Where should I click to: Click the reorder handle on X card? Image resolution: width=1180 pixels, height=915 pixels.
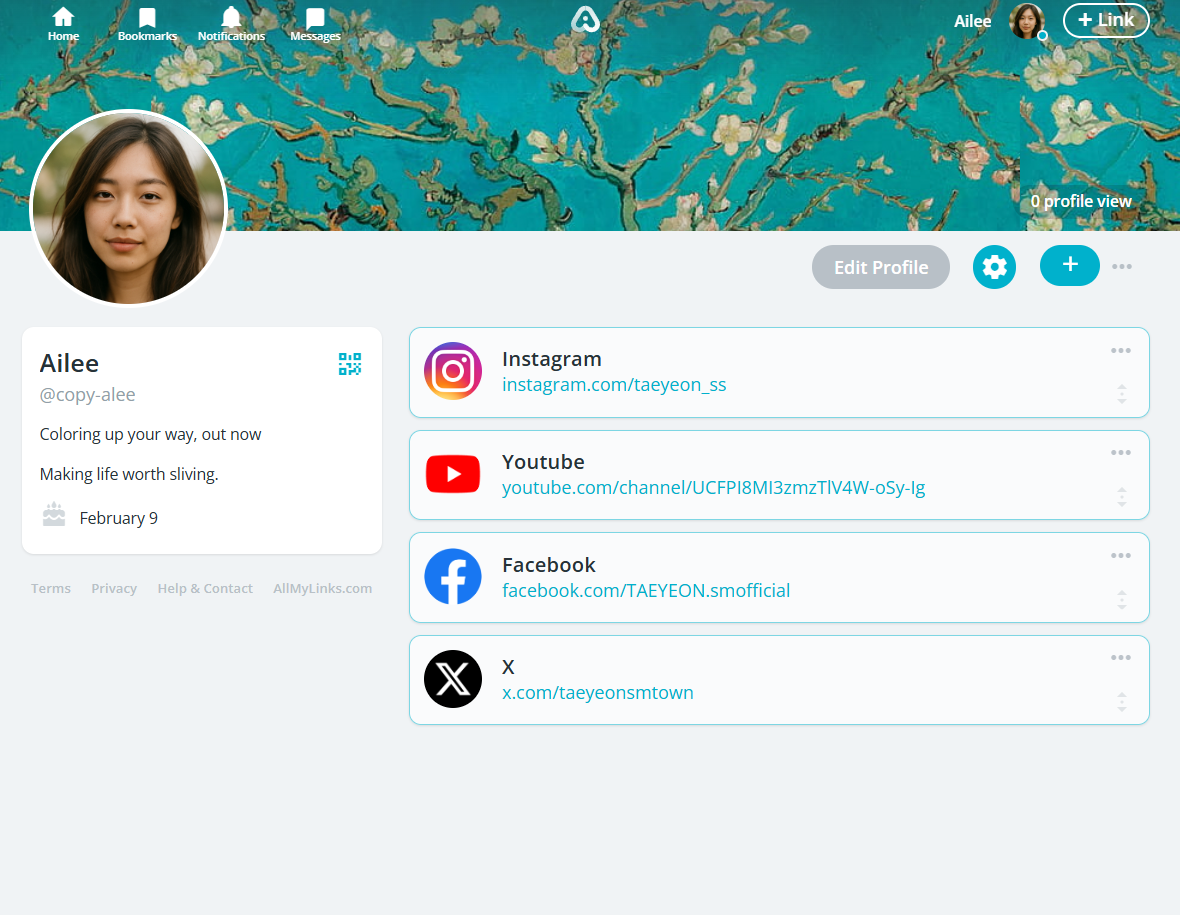tap(1121, 702)
